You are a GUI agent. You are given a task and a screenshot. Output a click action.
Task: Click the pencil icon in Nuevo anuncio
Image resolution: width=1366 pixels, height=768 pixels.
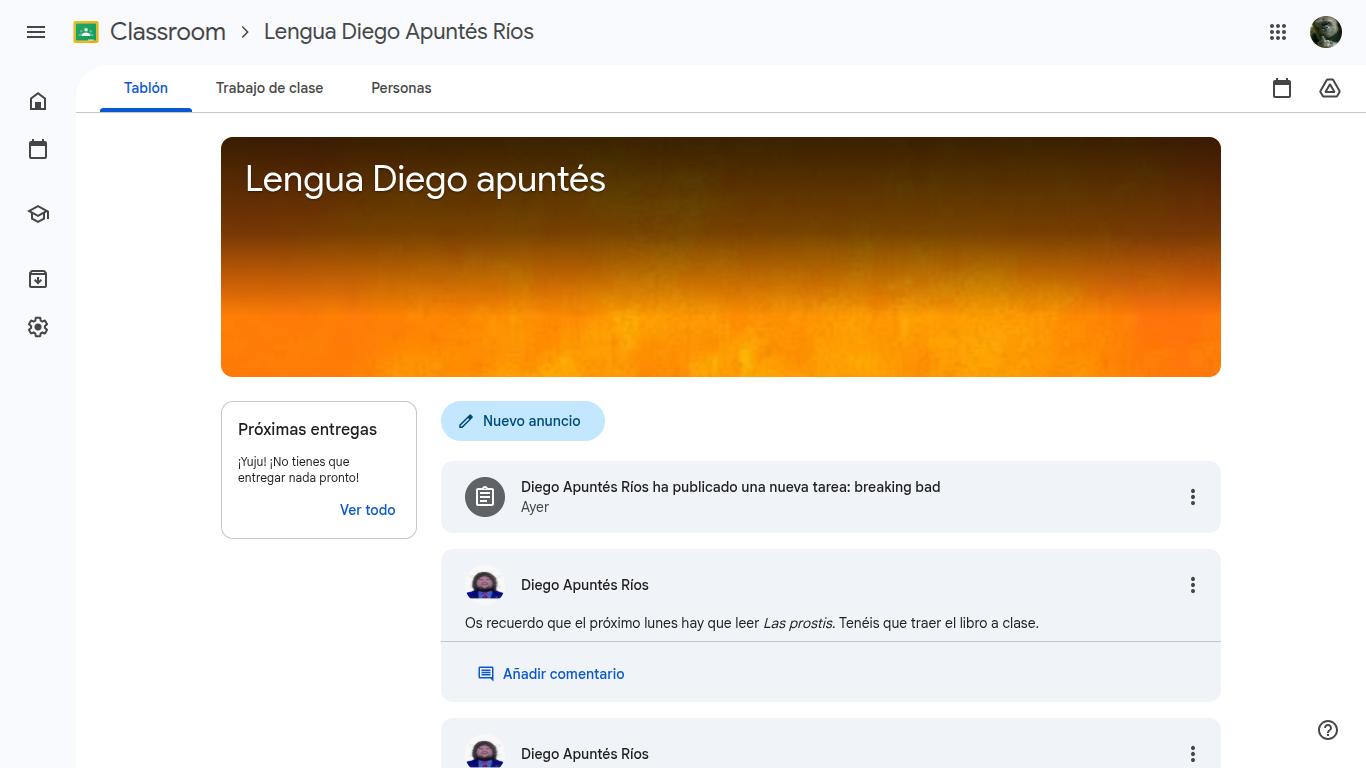tap(466, 422)
